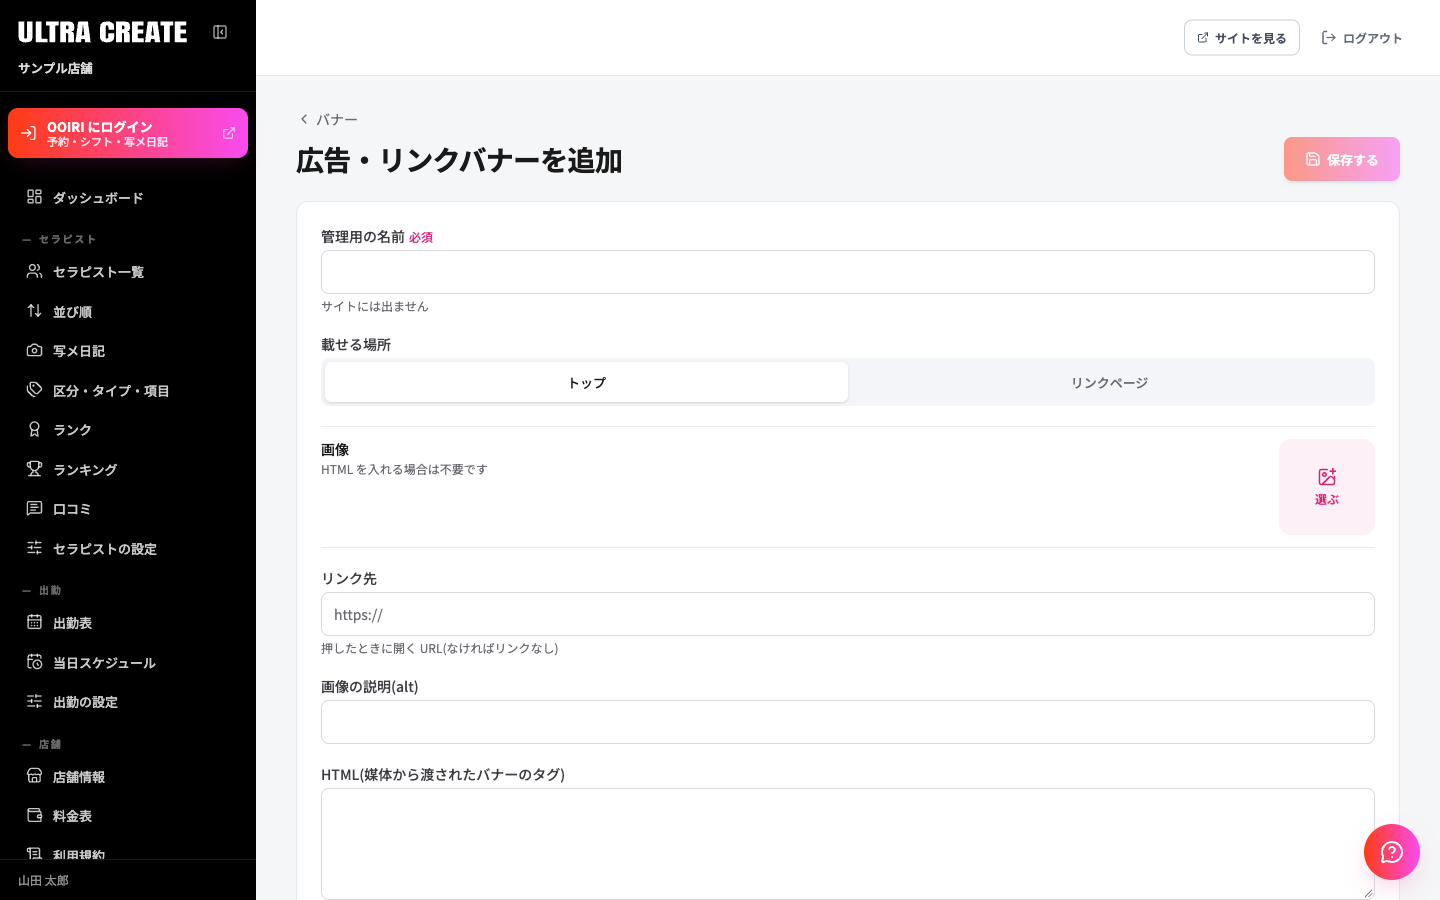Click the 保存する button
The width and height of the screenshot is (1440, 900).
(1342, 159)
